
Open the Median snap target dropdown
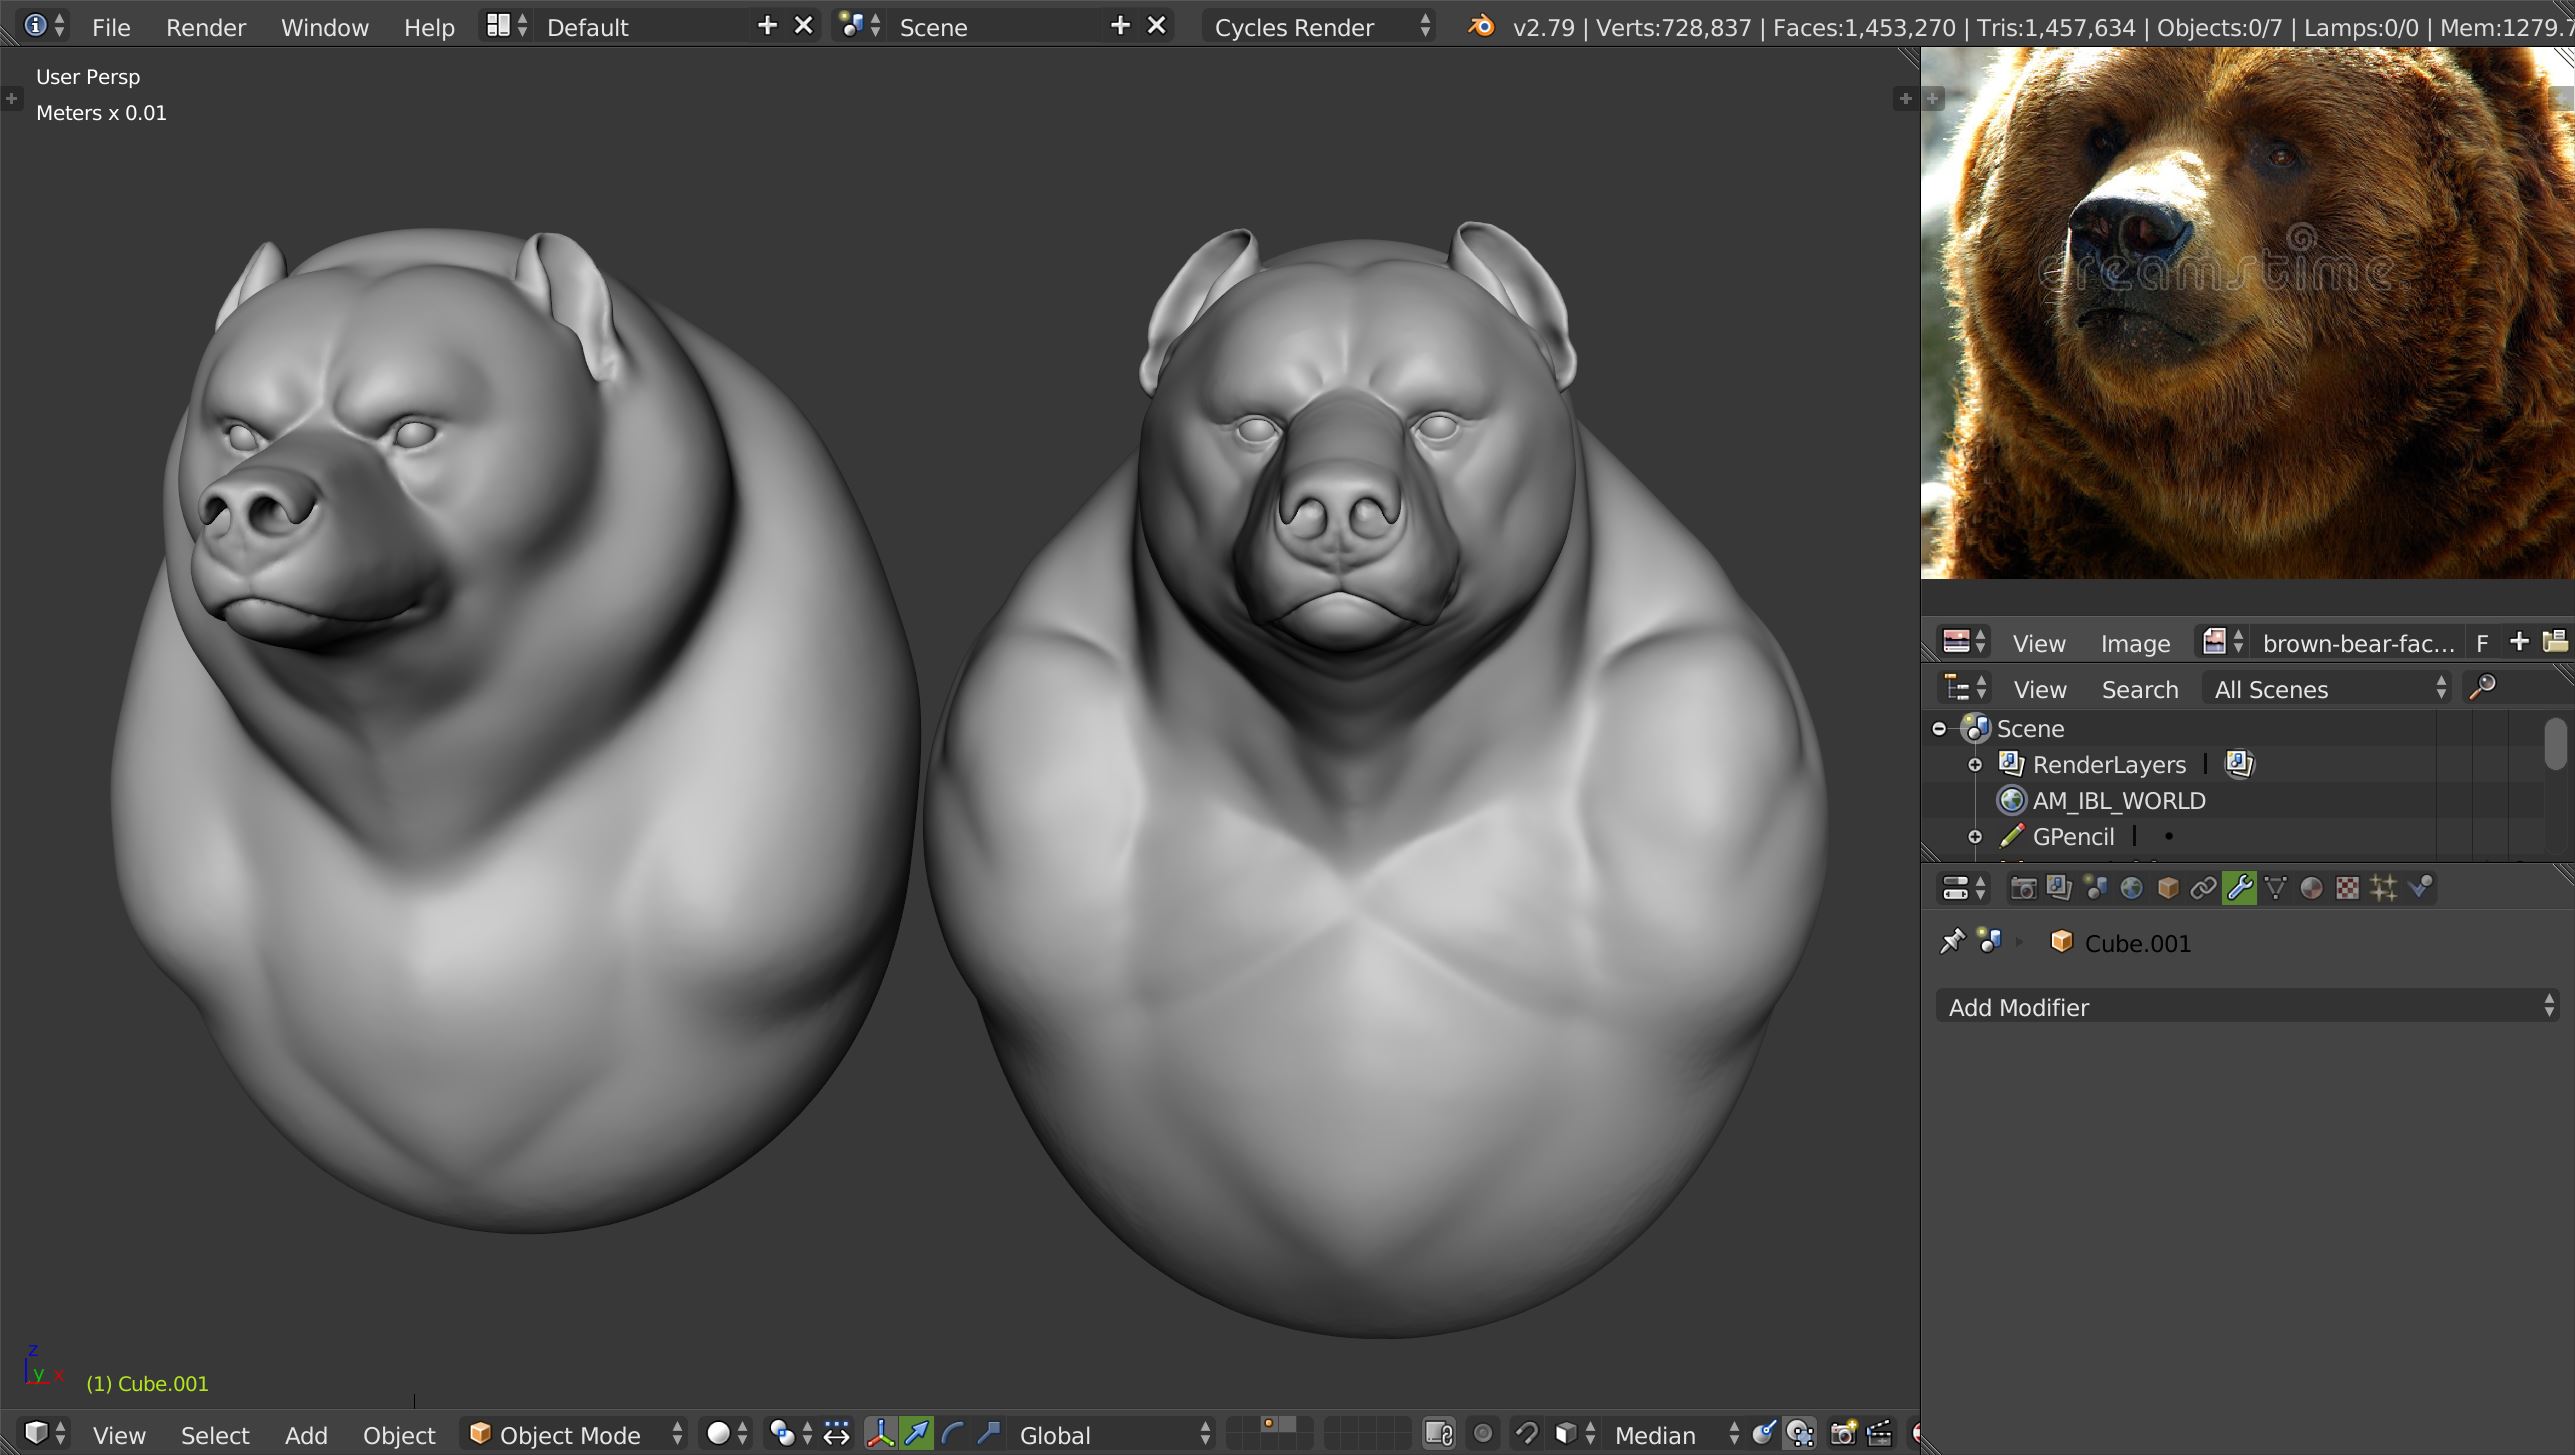pos(1674,1434)
